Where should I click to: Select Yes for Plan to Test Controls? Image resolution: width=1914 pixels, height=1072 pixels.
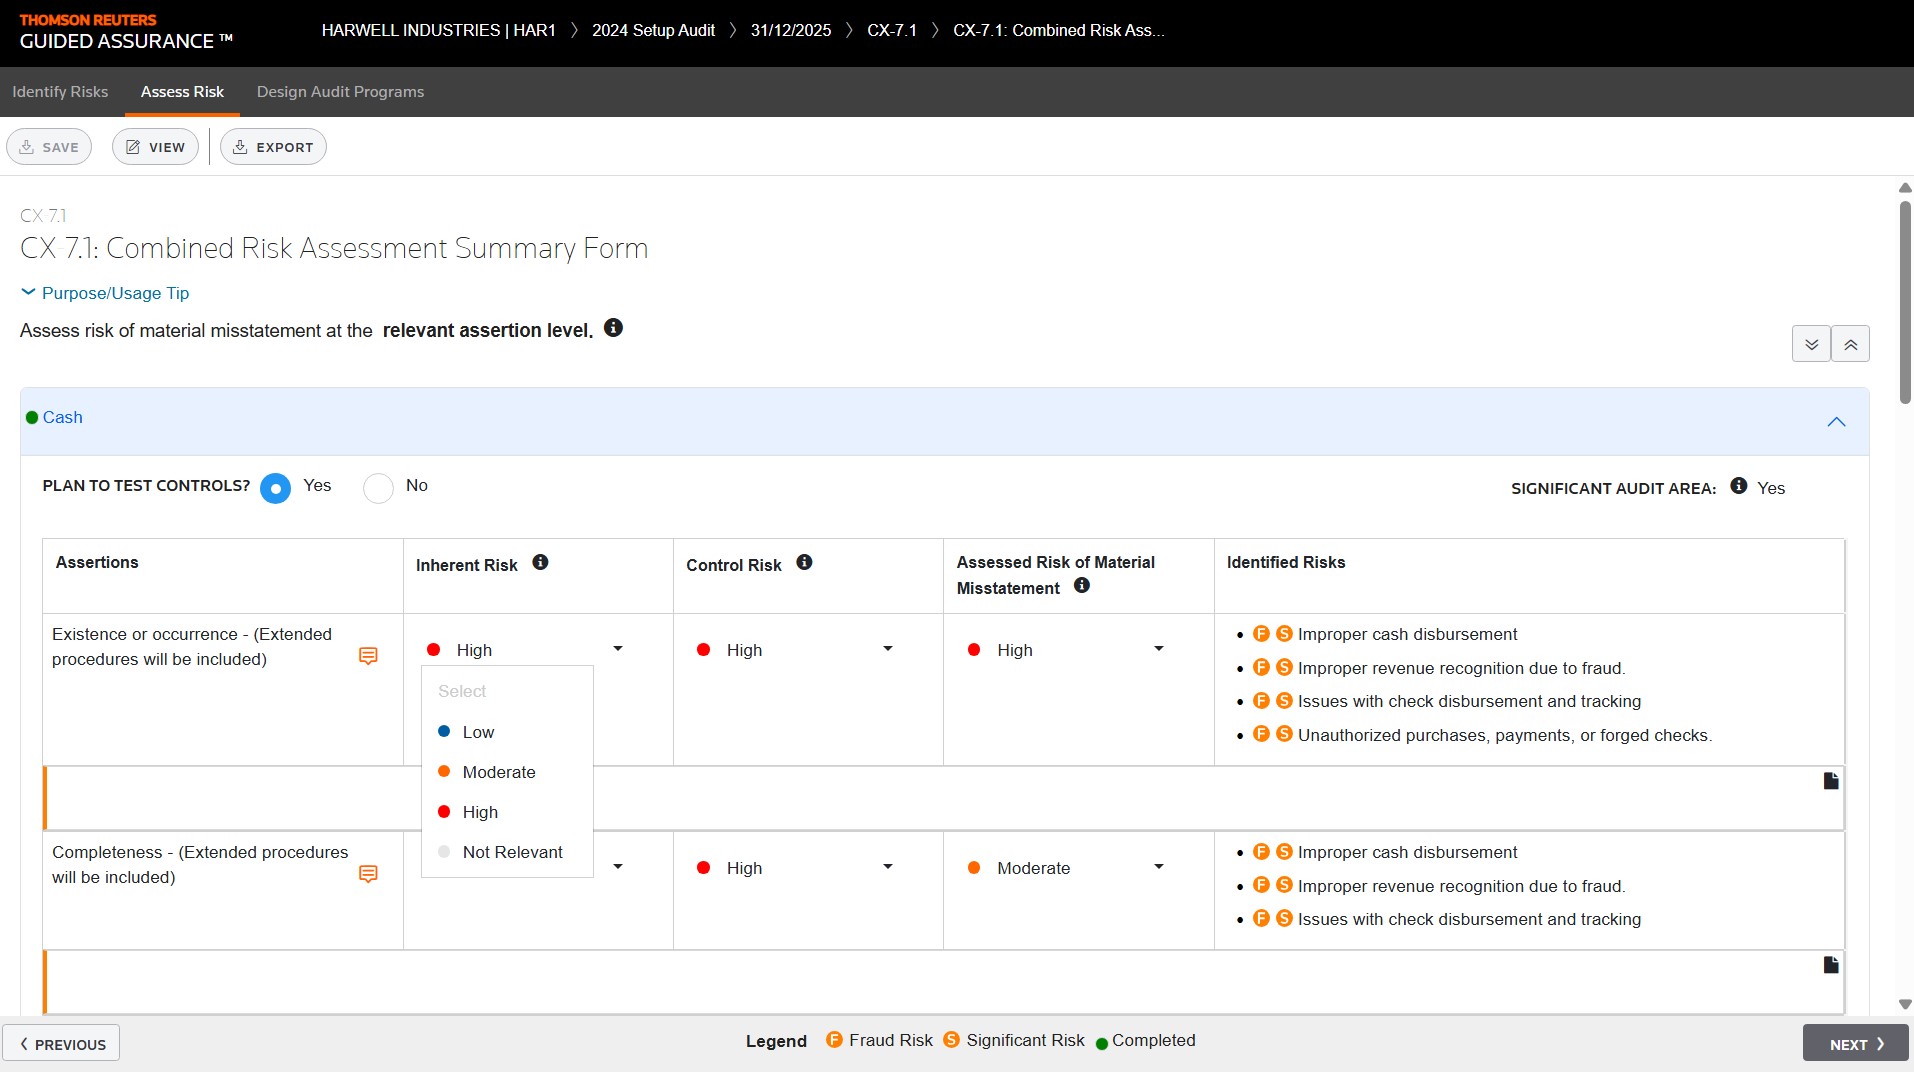pos(276,488)
